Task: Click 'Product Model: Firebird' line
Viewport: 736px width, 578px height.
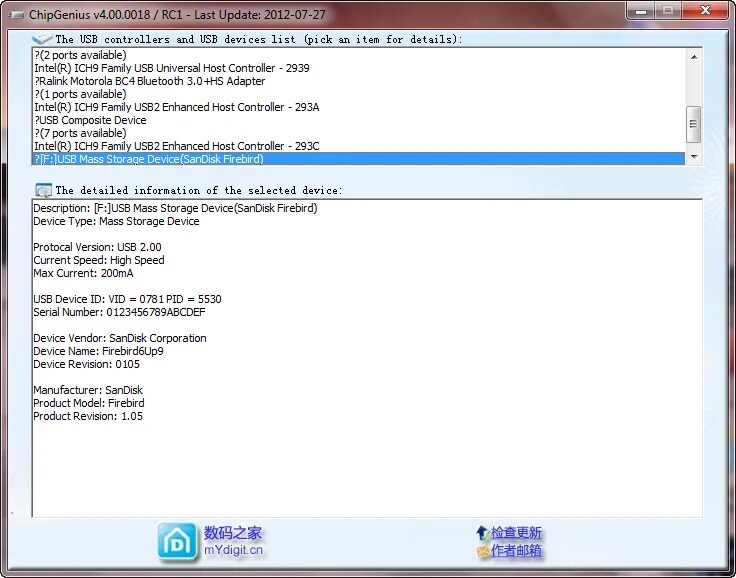Action: tap(89, 403)
